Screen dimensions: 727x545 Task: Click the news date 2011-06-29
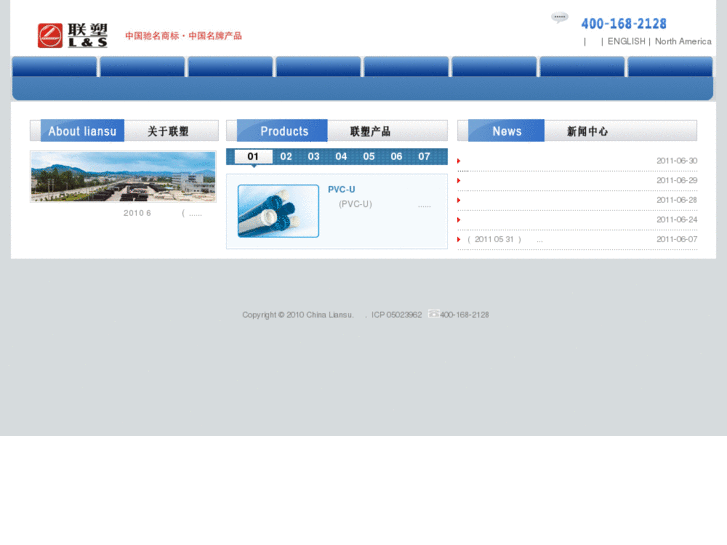(677, 180)
